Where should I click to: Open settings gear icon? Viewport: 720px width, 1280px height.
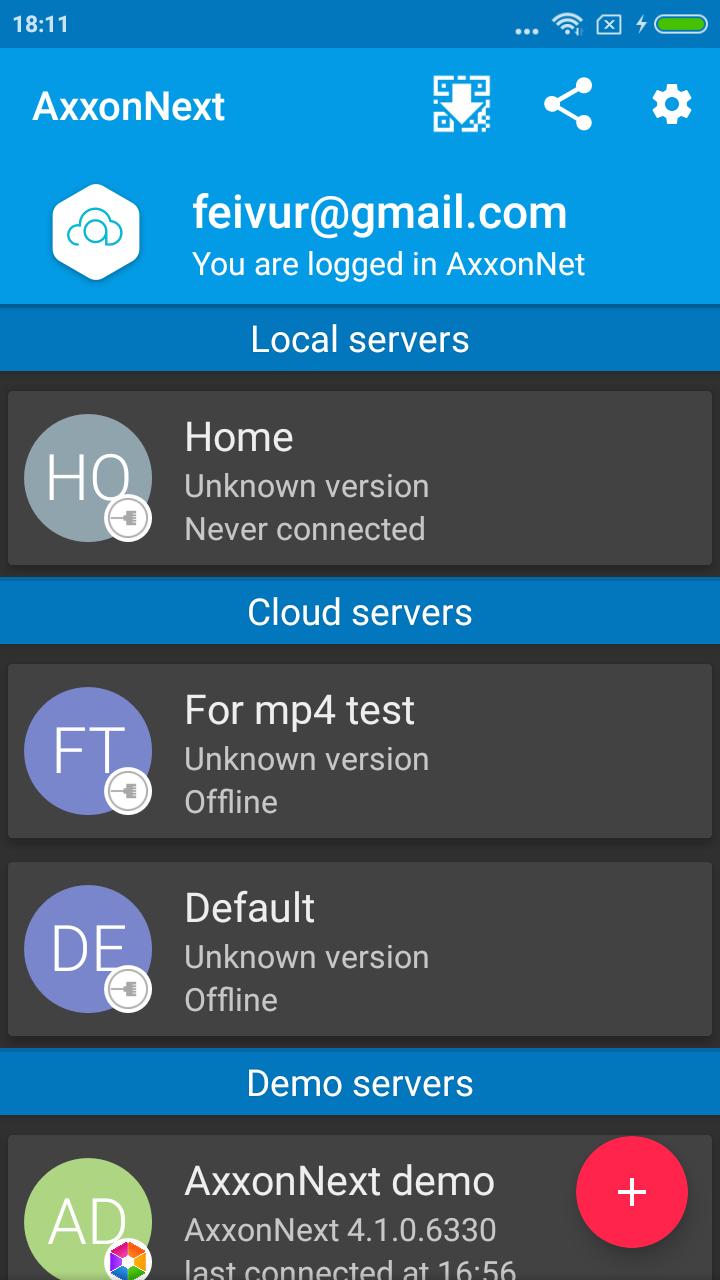(672, 104)
